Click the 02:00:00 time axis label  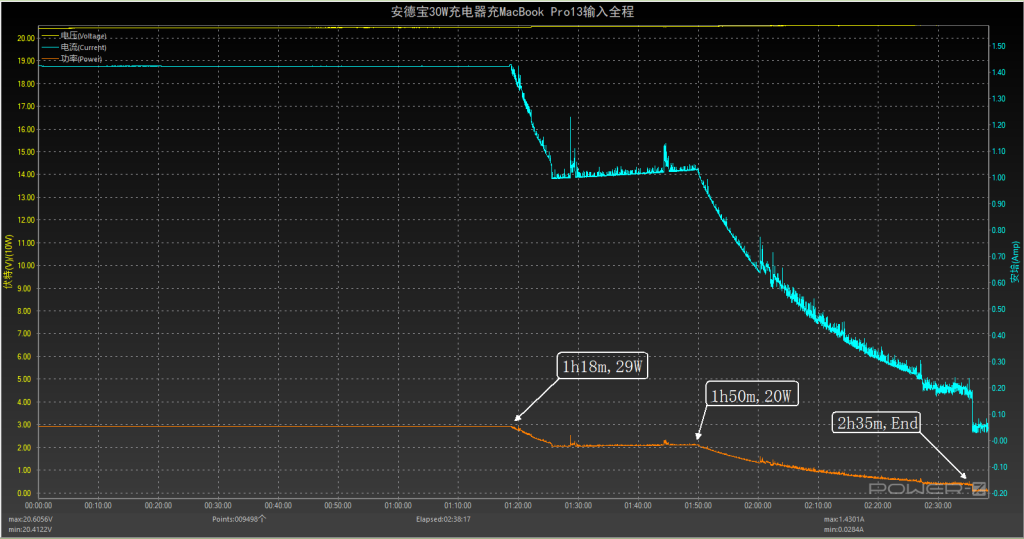coord(758,506)
